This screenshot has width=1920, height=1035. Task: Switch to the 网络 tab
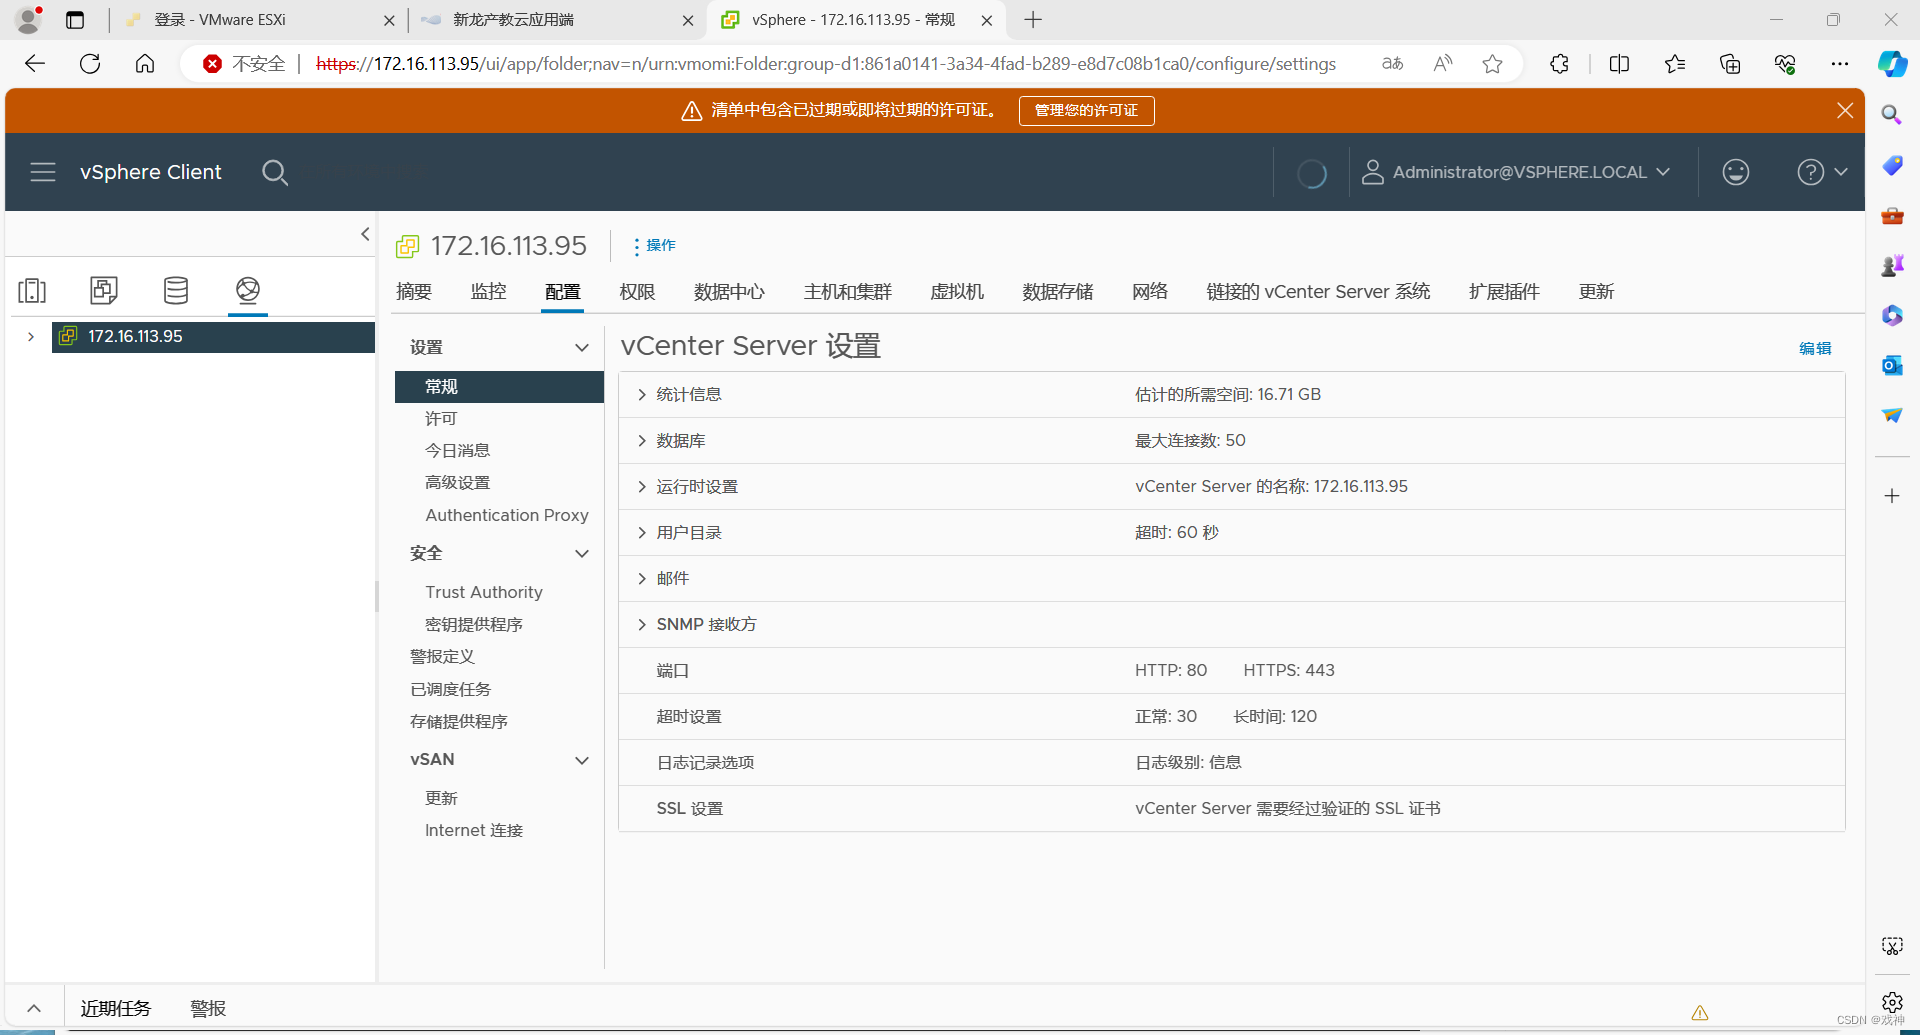1150,291
